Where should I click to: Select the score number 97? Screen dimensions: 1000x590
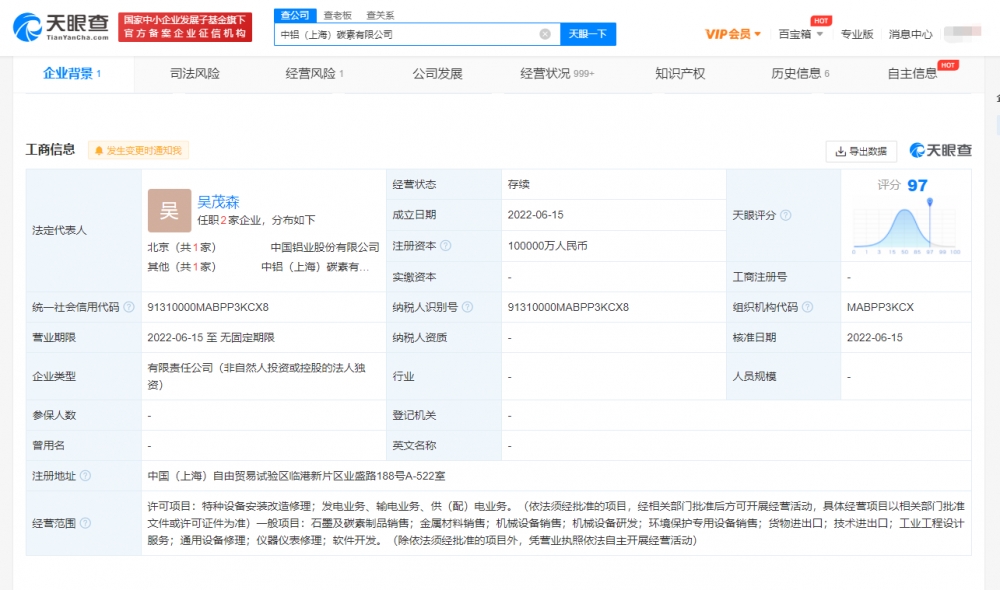click(917, 186)
